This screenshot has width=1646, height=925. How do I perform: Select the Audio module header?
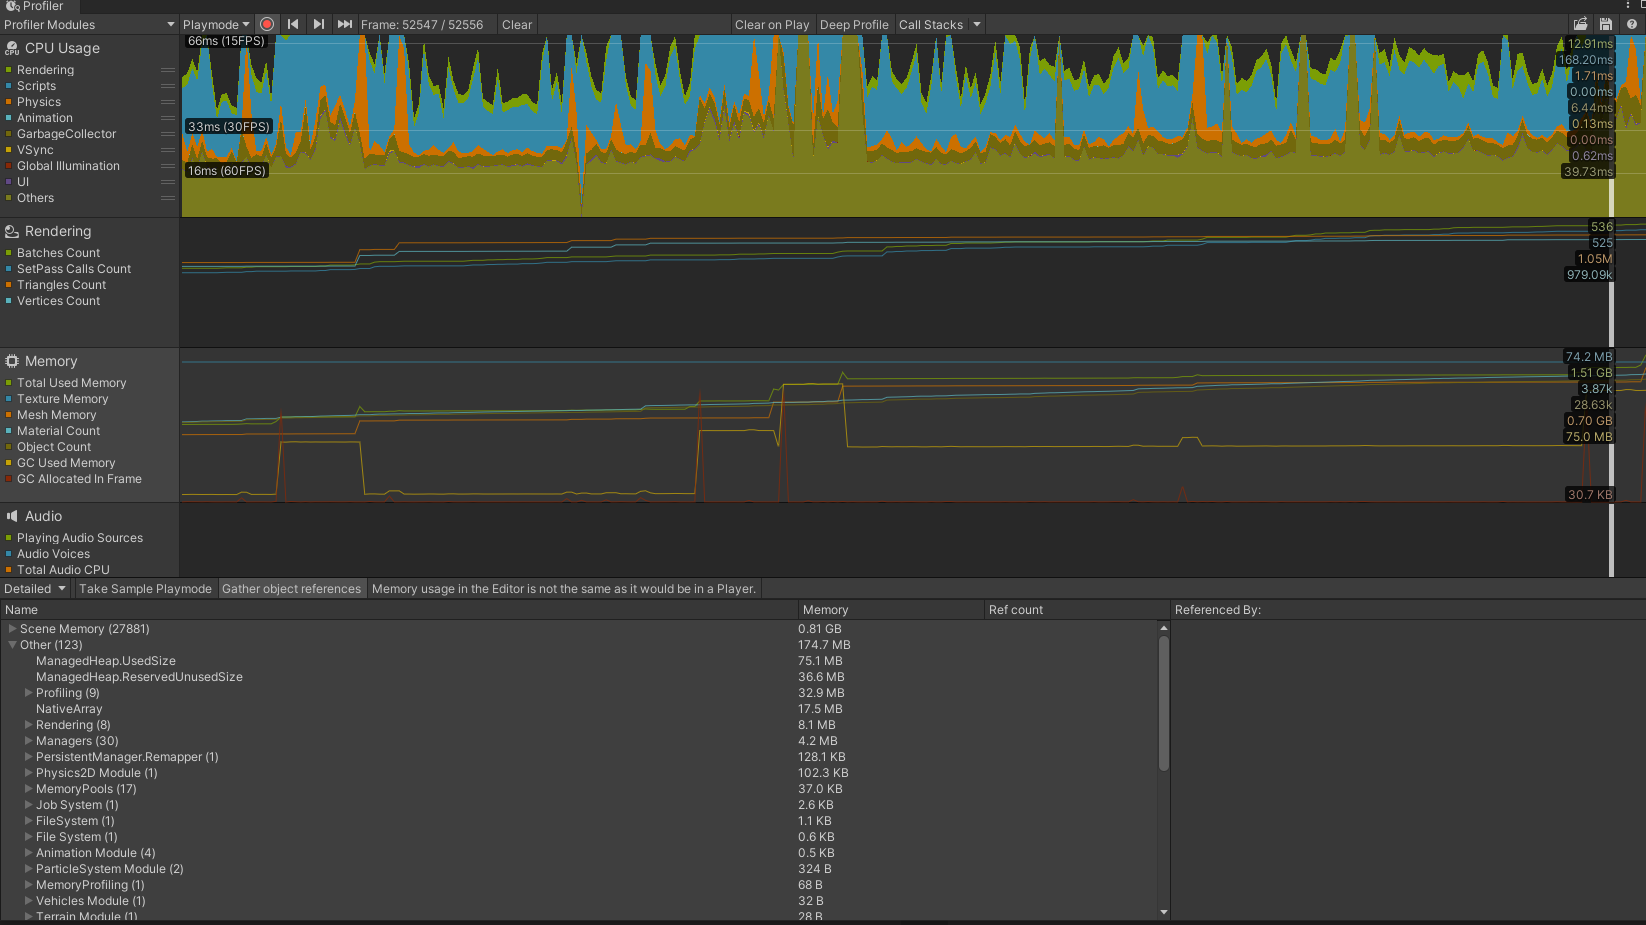tap(42, 516)
